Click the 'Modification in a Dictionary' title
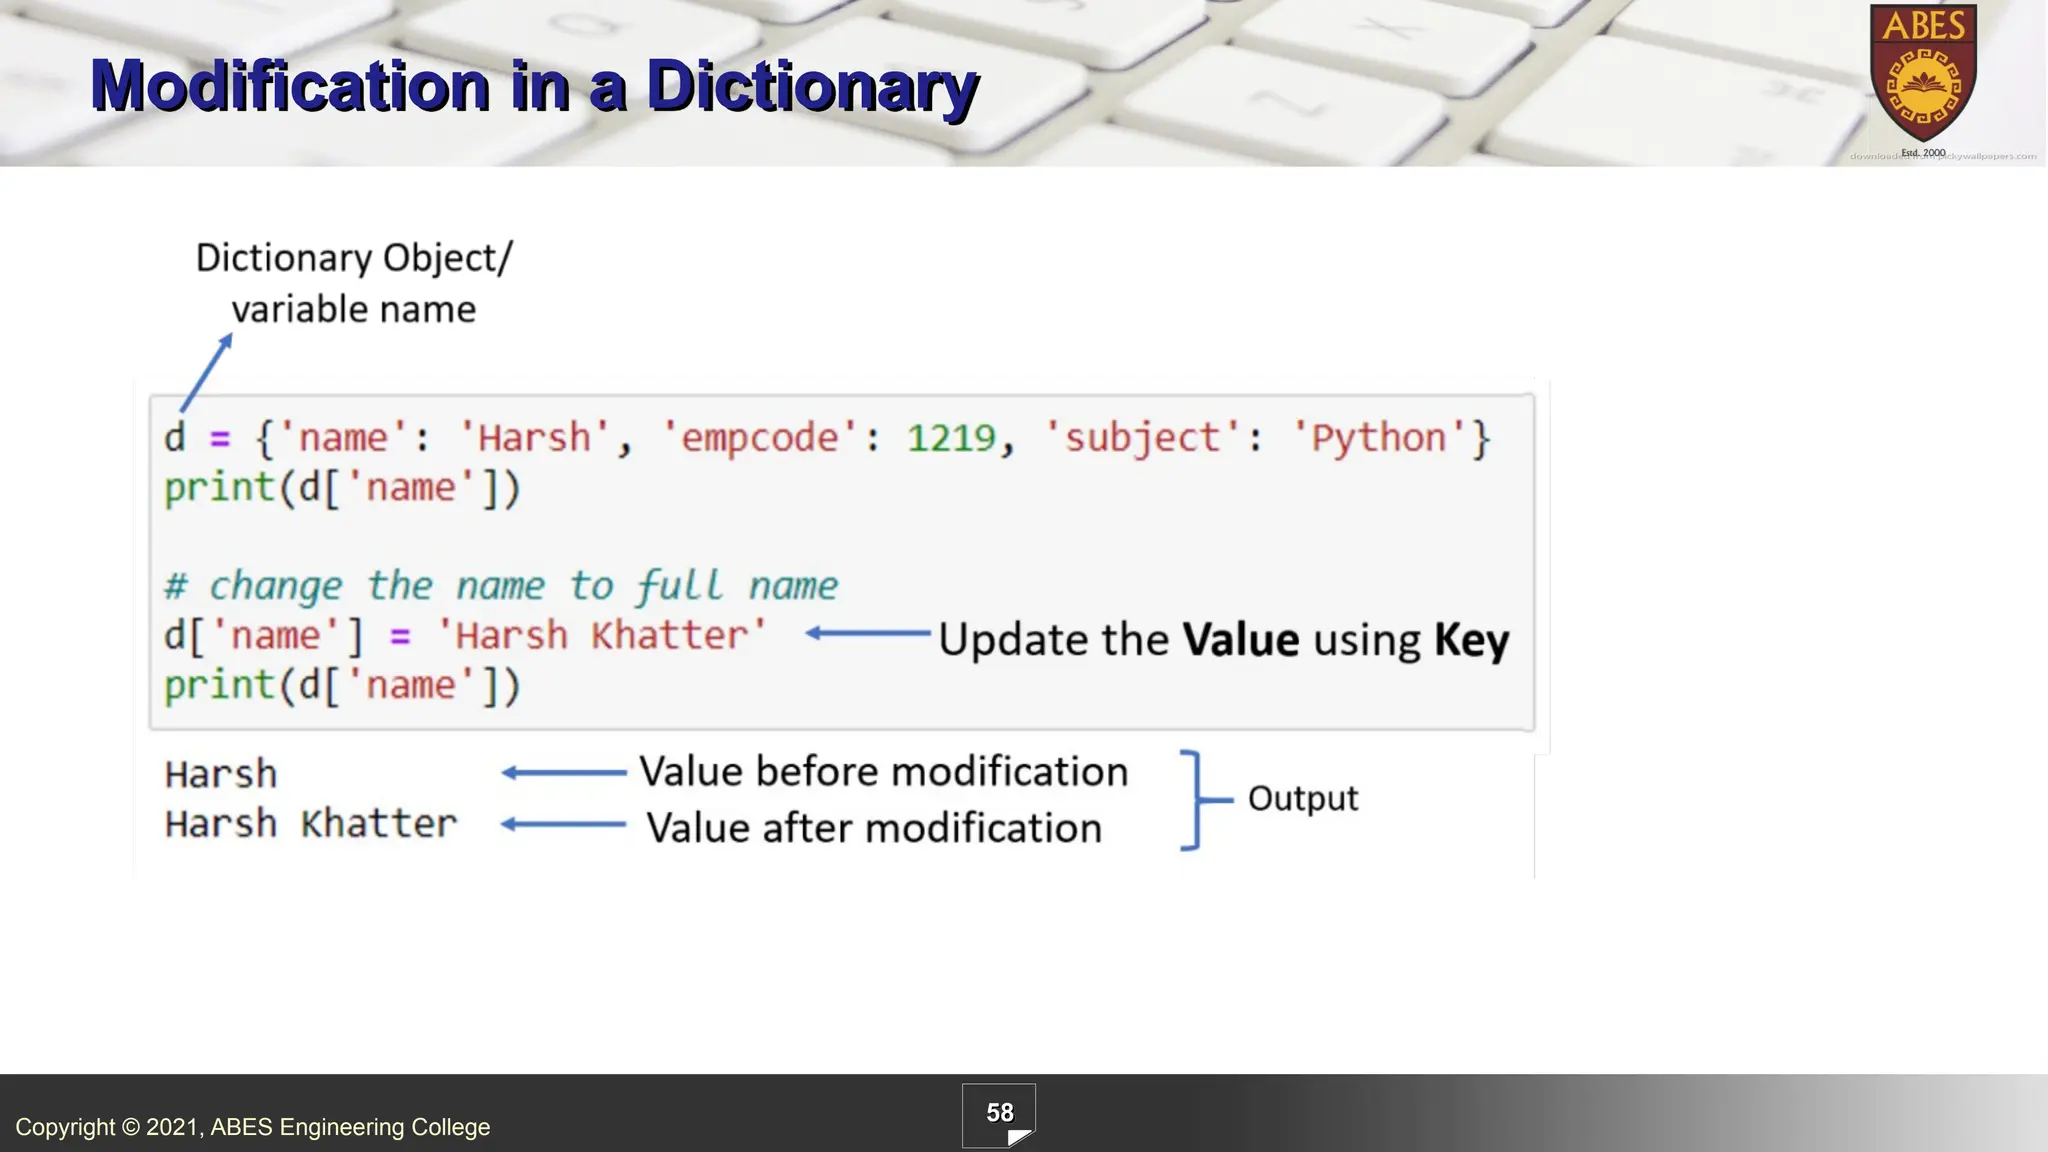Image resolution: width=2048 pixels, height=1152 pixels. 533,86
